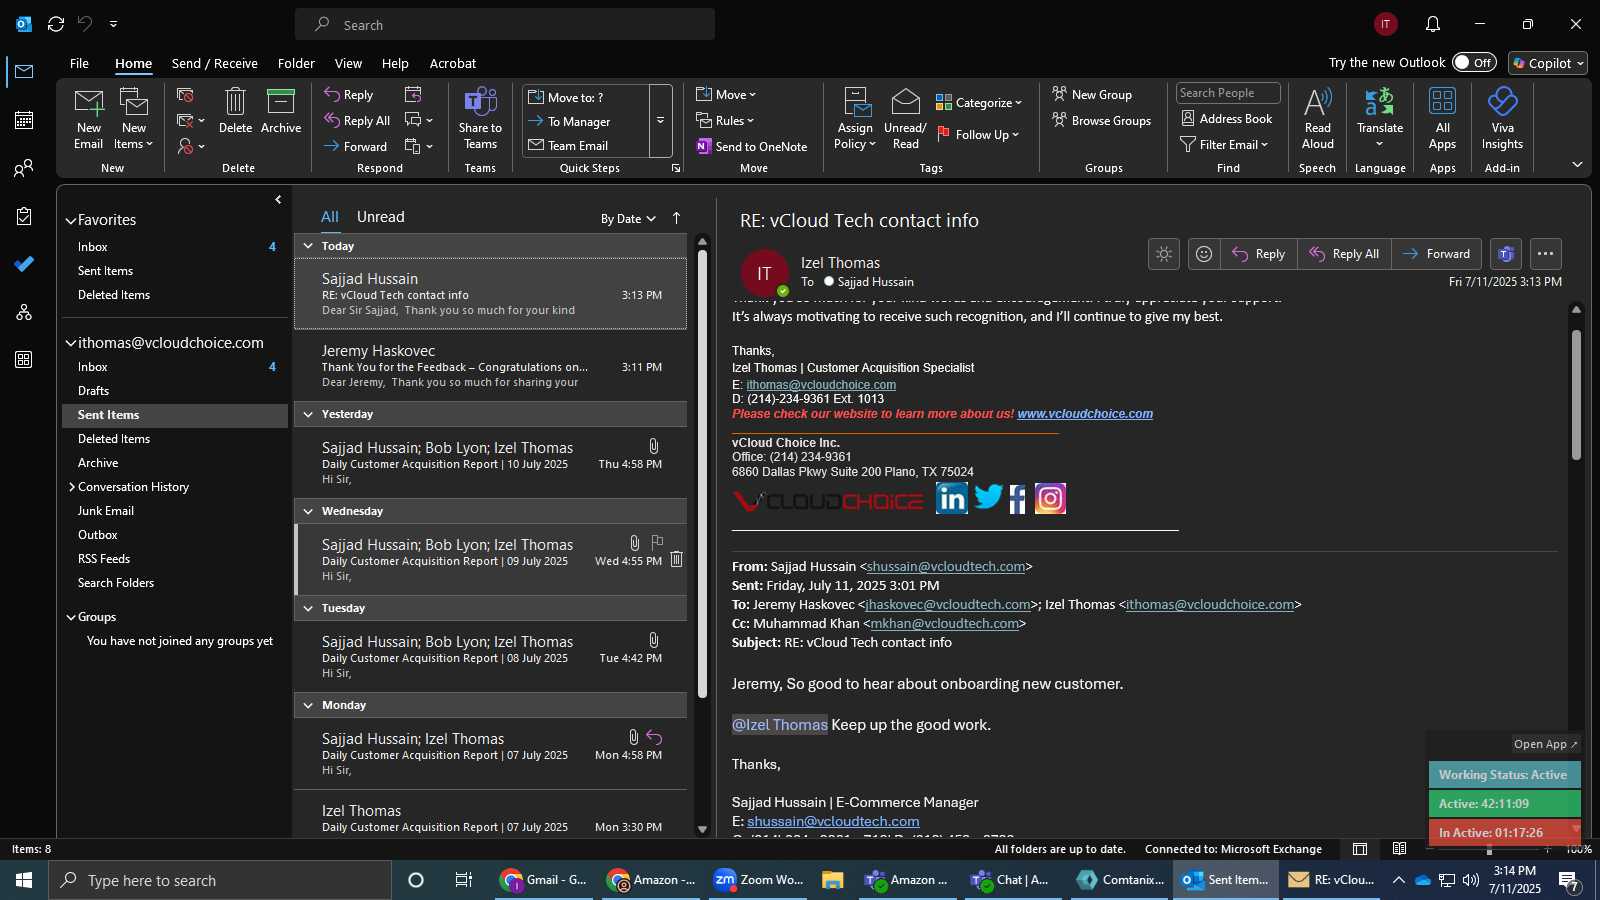Viewport: 1600px width, 900px height.
Task: Open Viva Insights add-in icon
Action: 1502,119
